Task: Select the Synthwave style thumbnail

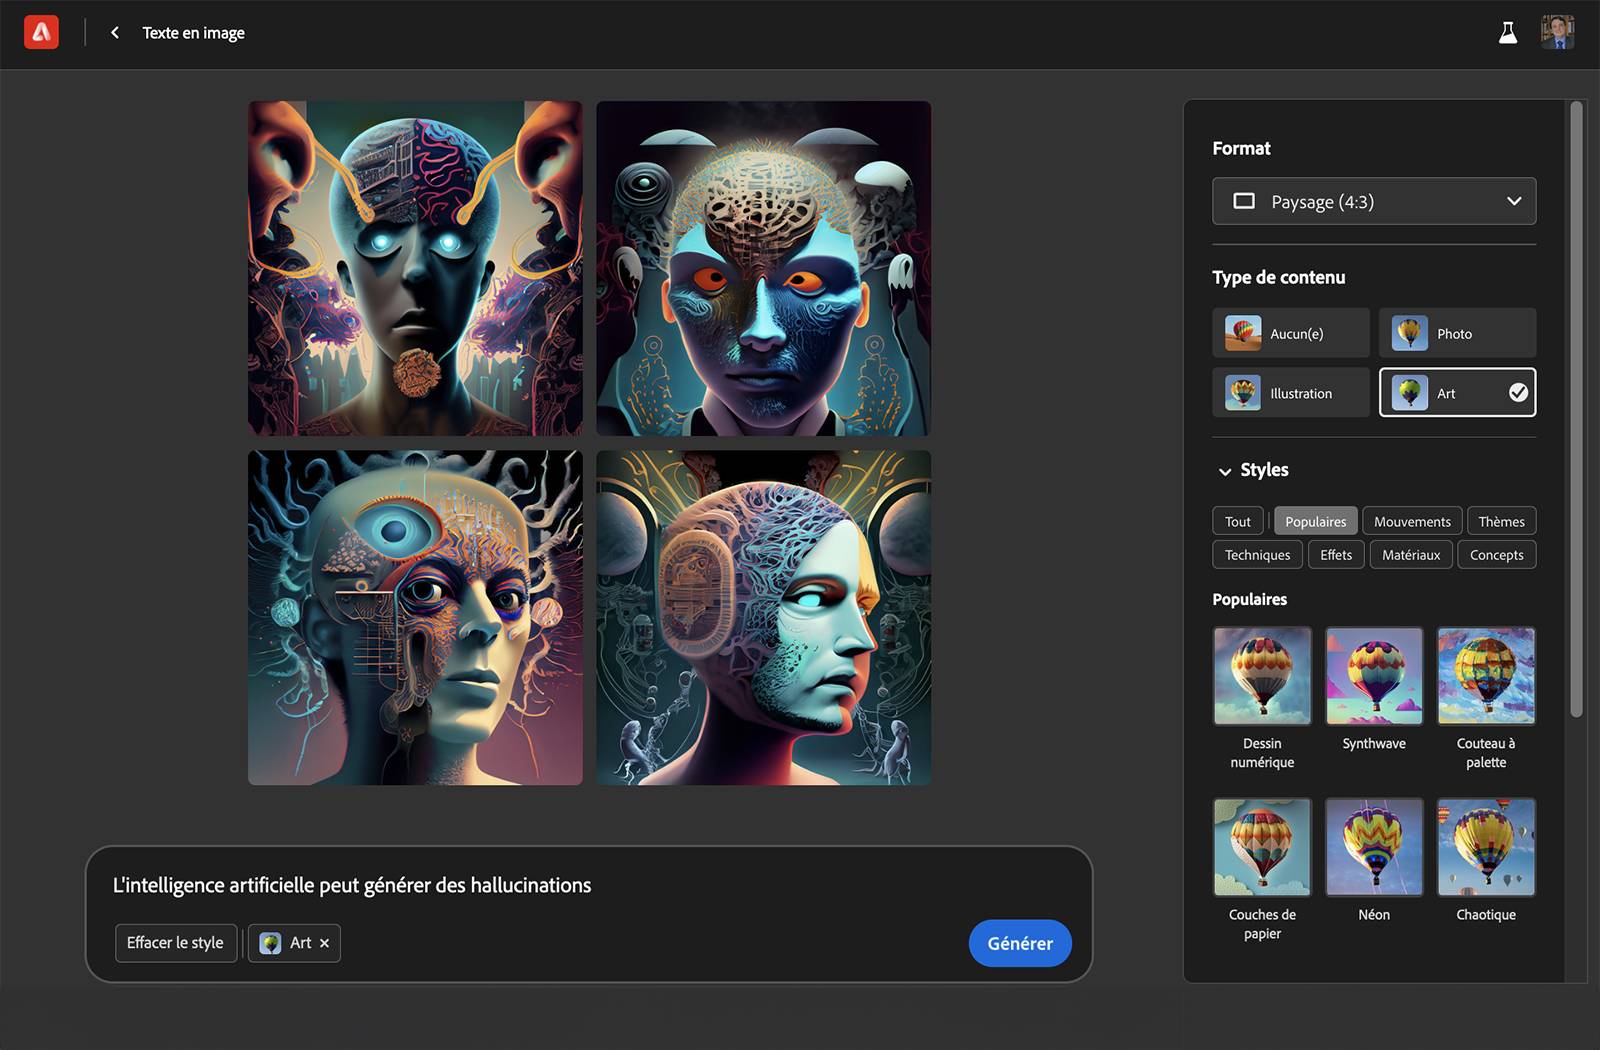Action: [1373, 675]
